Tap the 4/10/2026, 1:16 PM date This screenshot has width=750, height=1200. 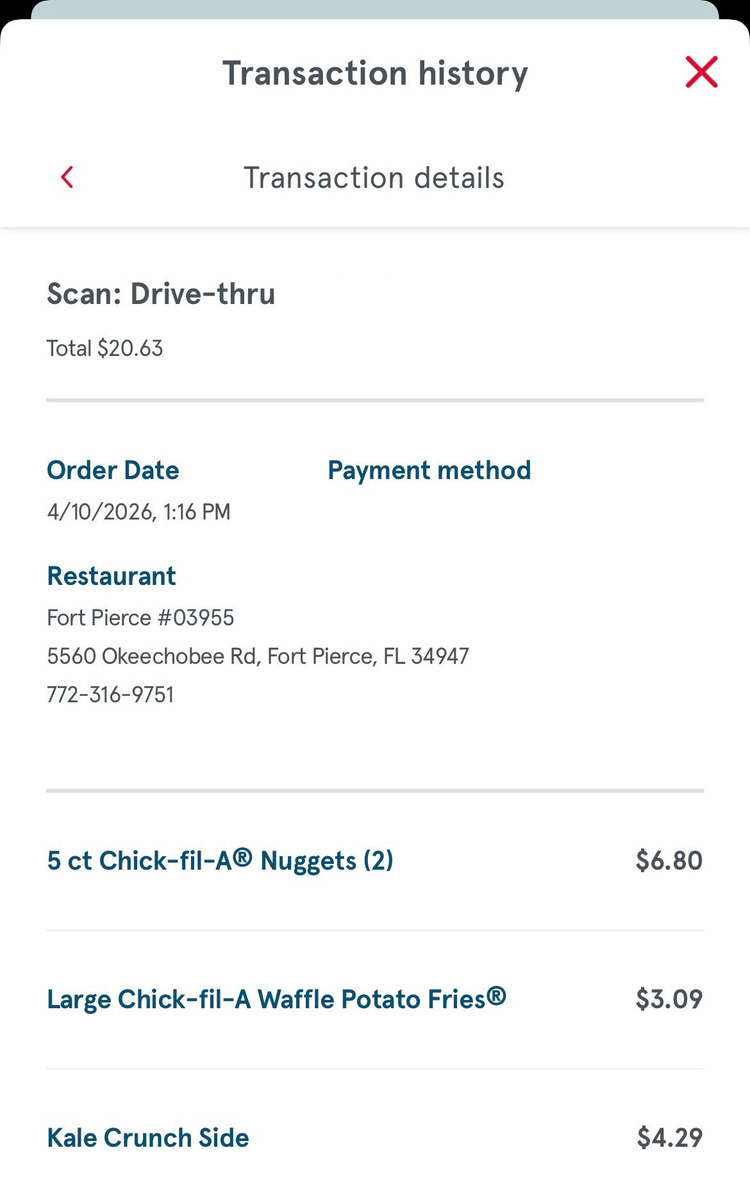pos(139,512)
